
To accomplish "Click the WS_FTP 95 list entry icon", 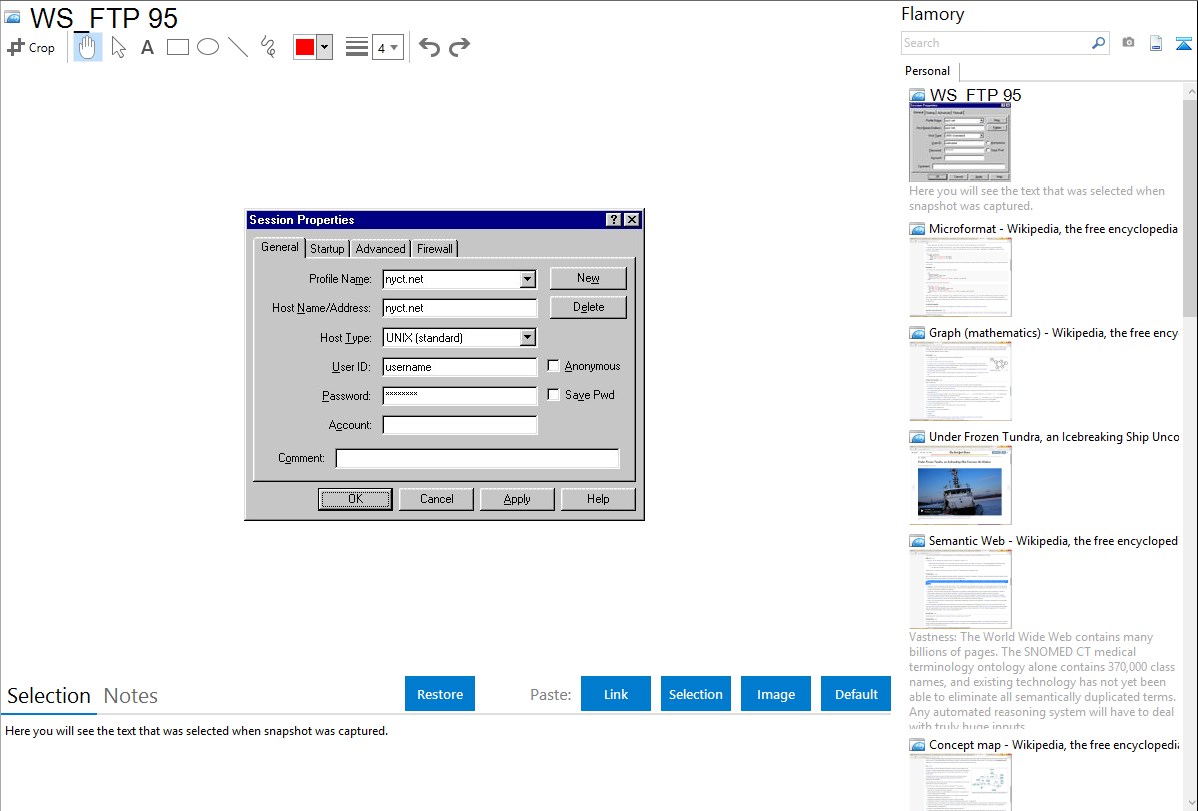I will 917,96.
